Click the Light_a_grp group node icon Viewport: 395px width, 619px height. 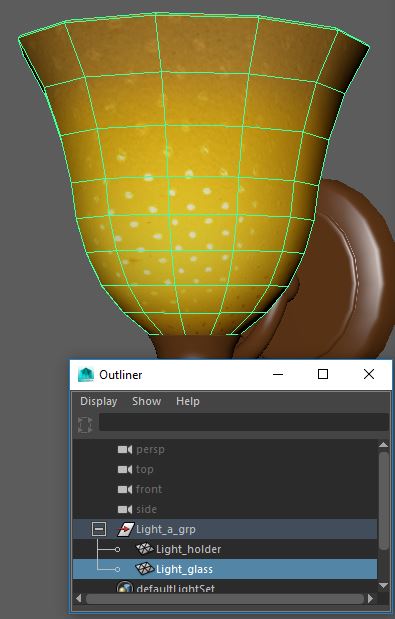(x=125, y=529)
